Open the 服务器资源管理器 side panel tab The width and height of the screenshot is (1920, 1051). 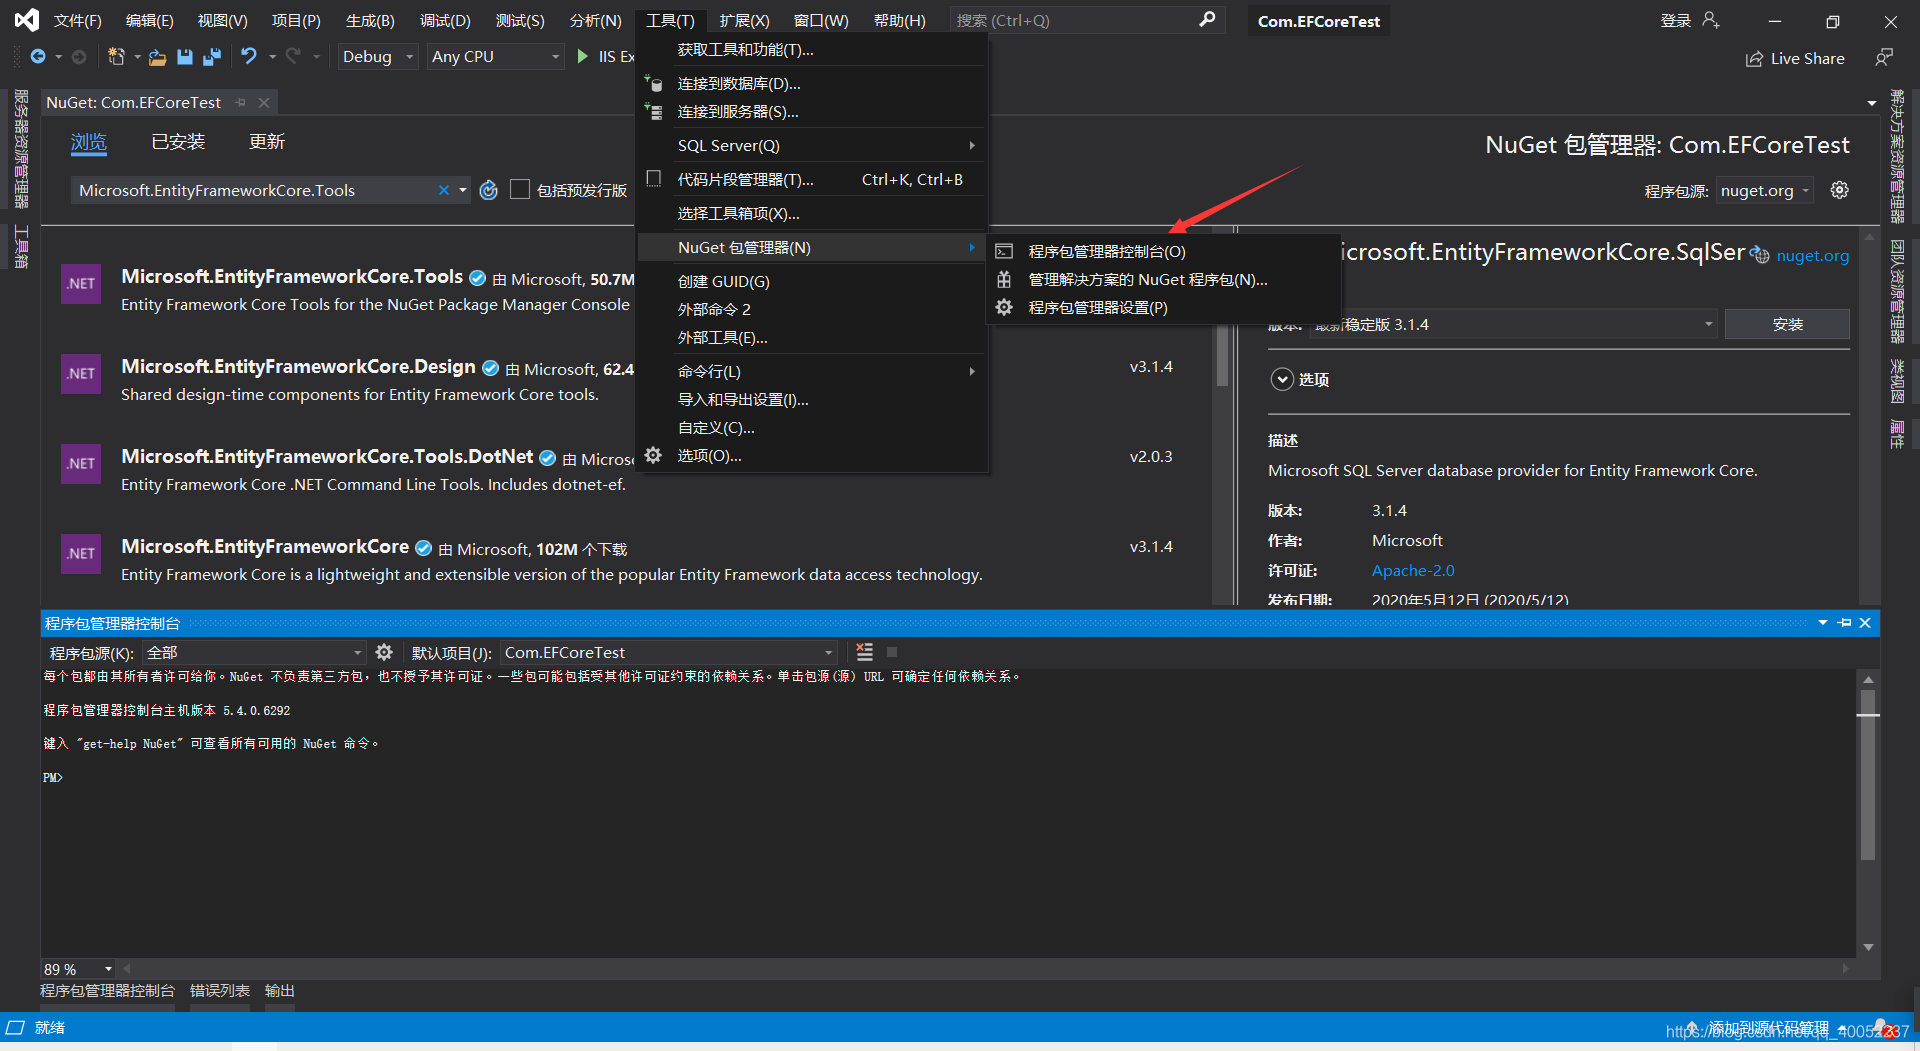[21, 149]
